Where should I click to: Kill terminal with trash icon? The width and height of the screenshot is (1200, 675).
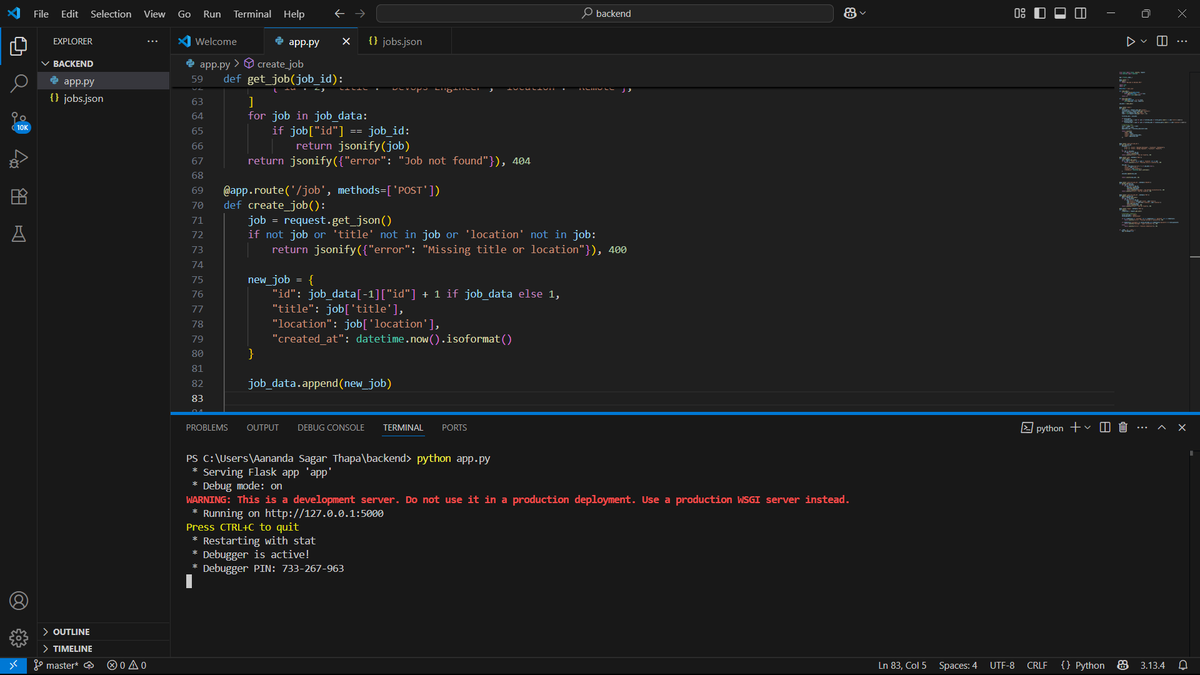[1122, 427]
